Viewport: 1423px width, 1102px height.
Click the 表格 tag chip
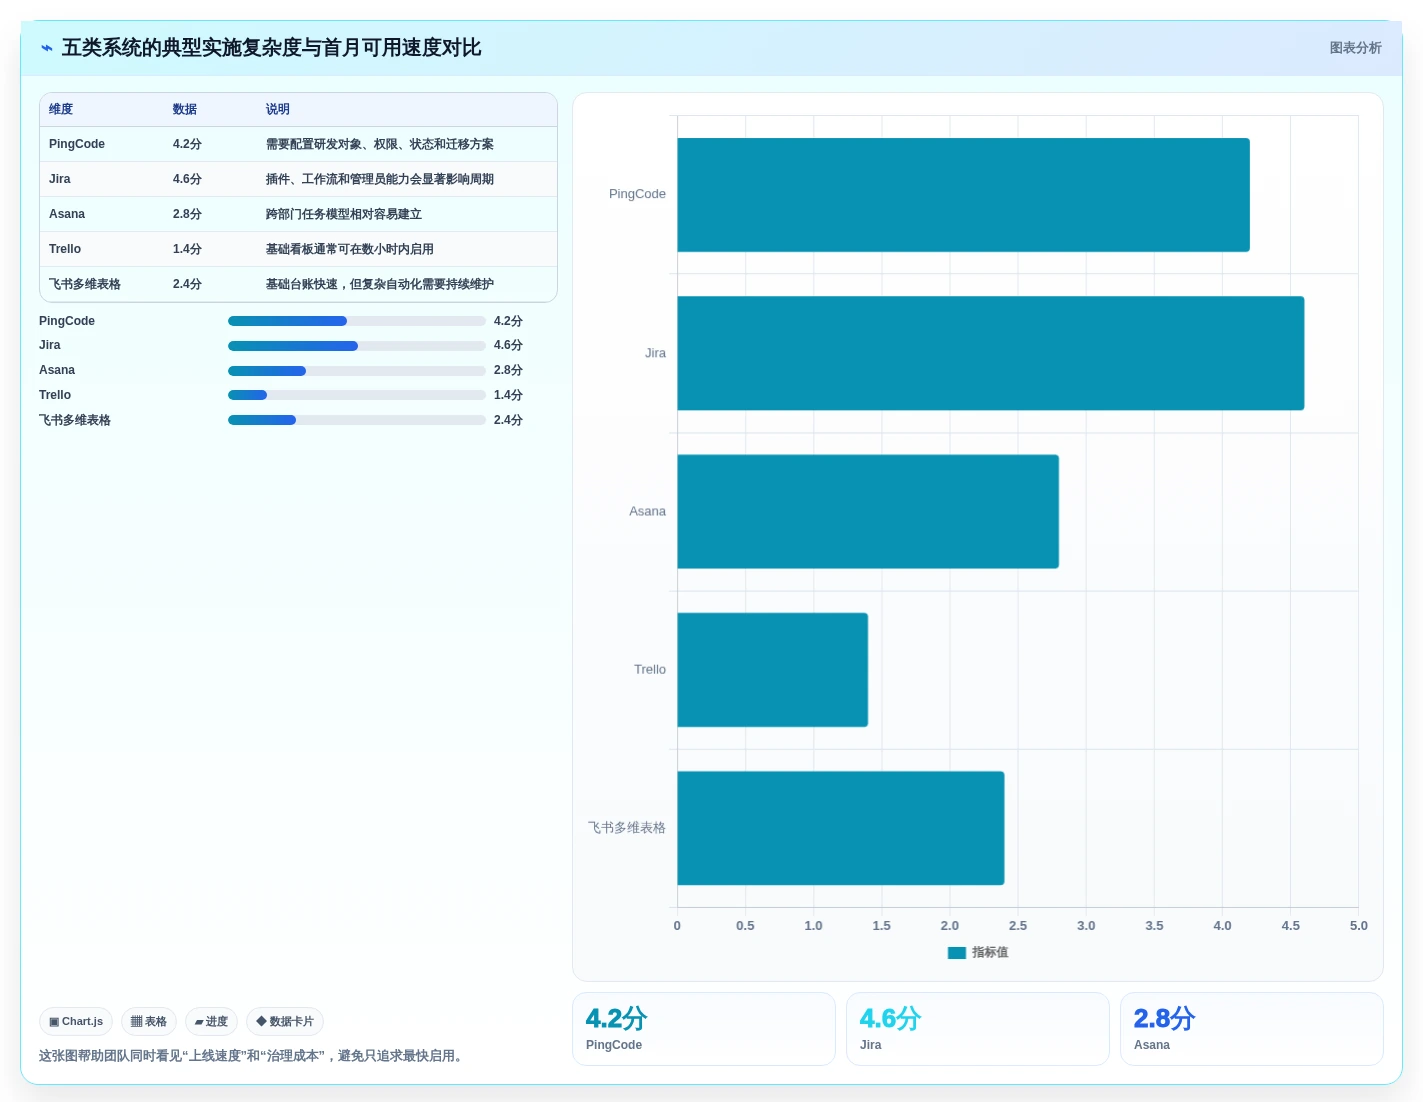click(x=149, y=1021)
